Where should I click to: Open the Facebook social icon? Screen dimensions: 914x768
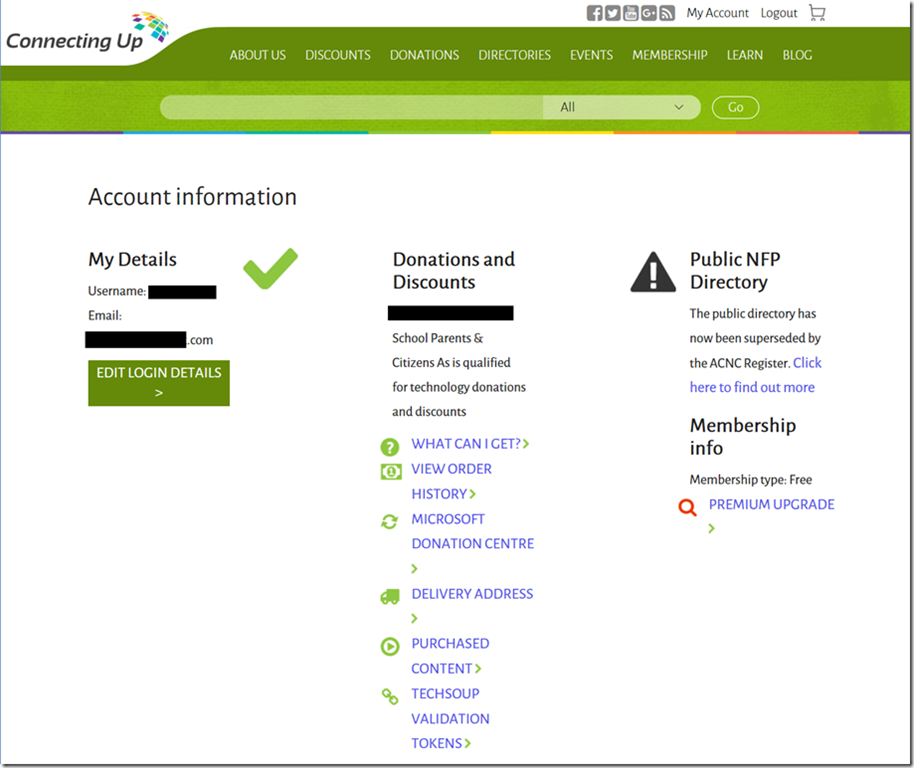[x=595, y=13]
